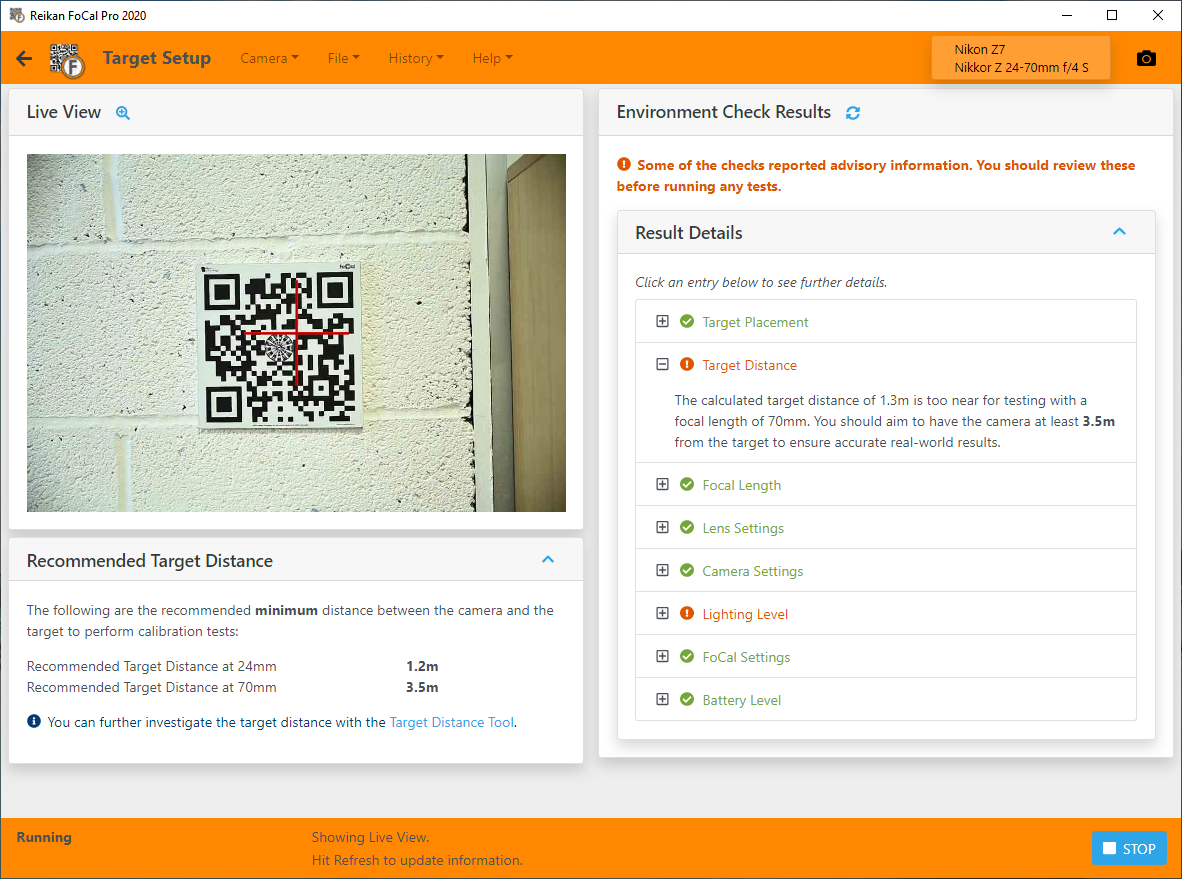Click green check icon beside Focal Length
Screen dimensions: 1182x879
click(687, 484)
